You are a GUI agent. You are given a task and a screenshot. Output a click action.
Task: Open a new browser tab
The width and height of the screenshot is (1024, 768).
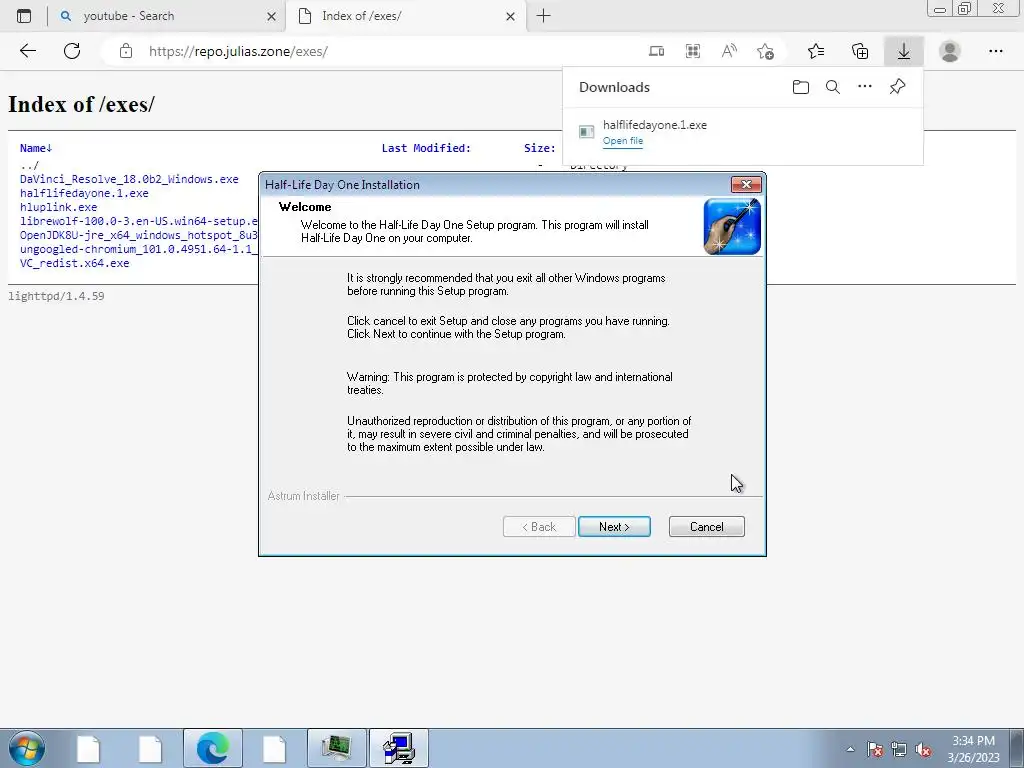(543, 16)
